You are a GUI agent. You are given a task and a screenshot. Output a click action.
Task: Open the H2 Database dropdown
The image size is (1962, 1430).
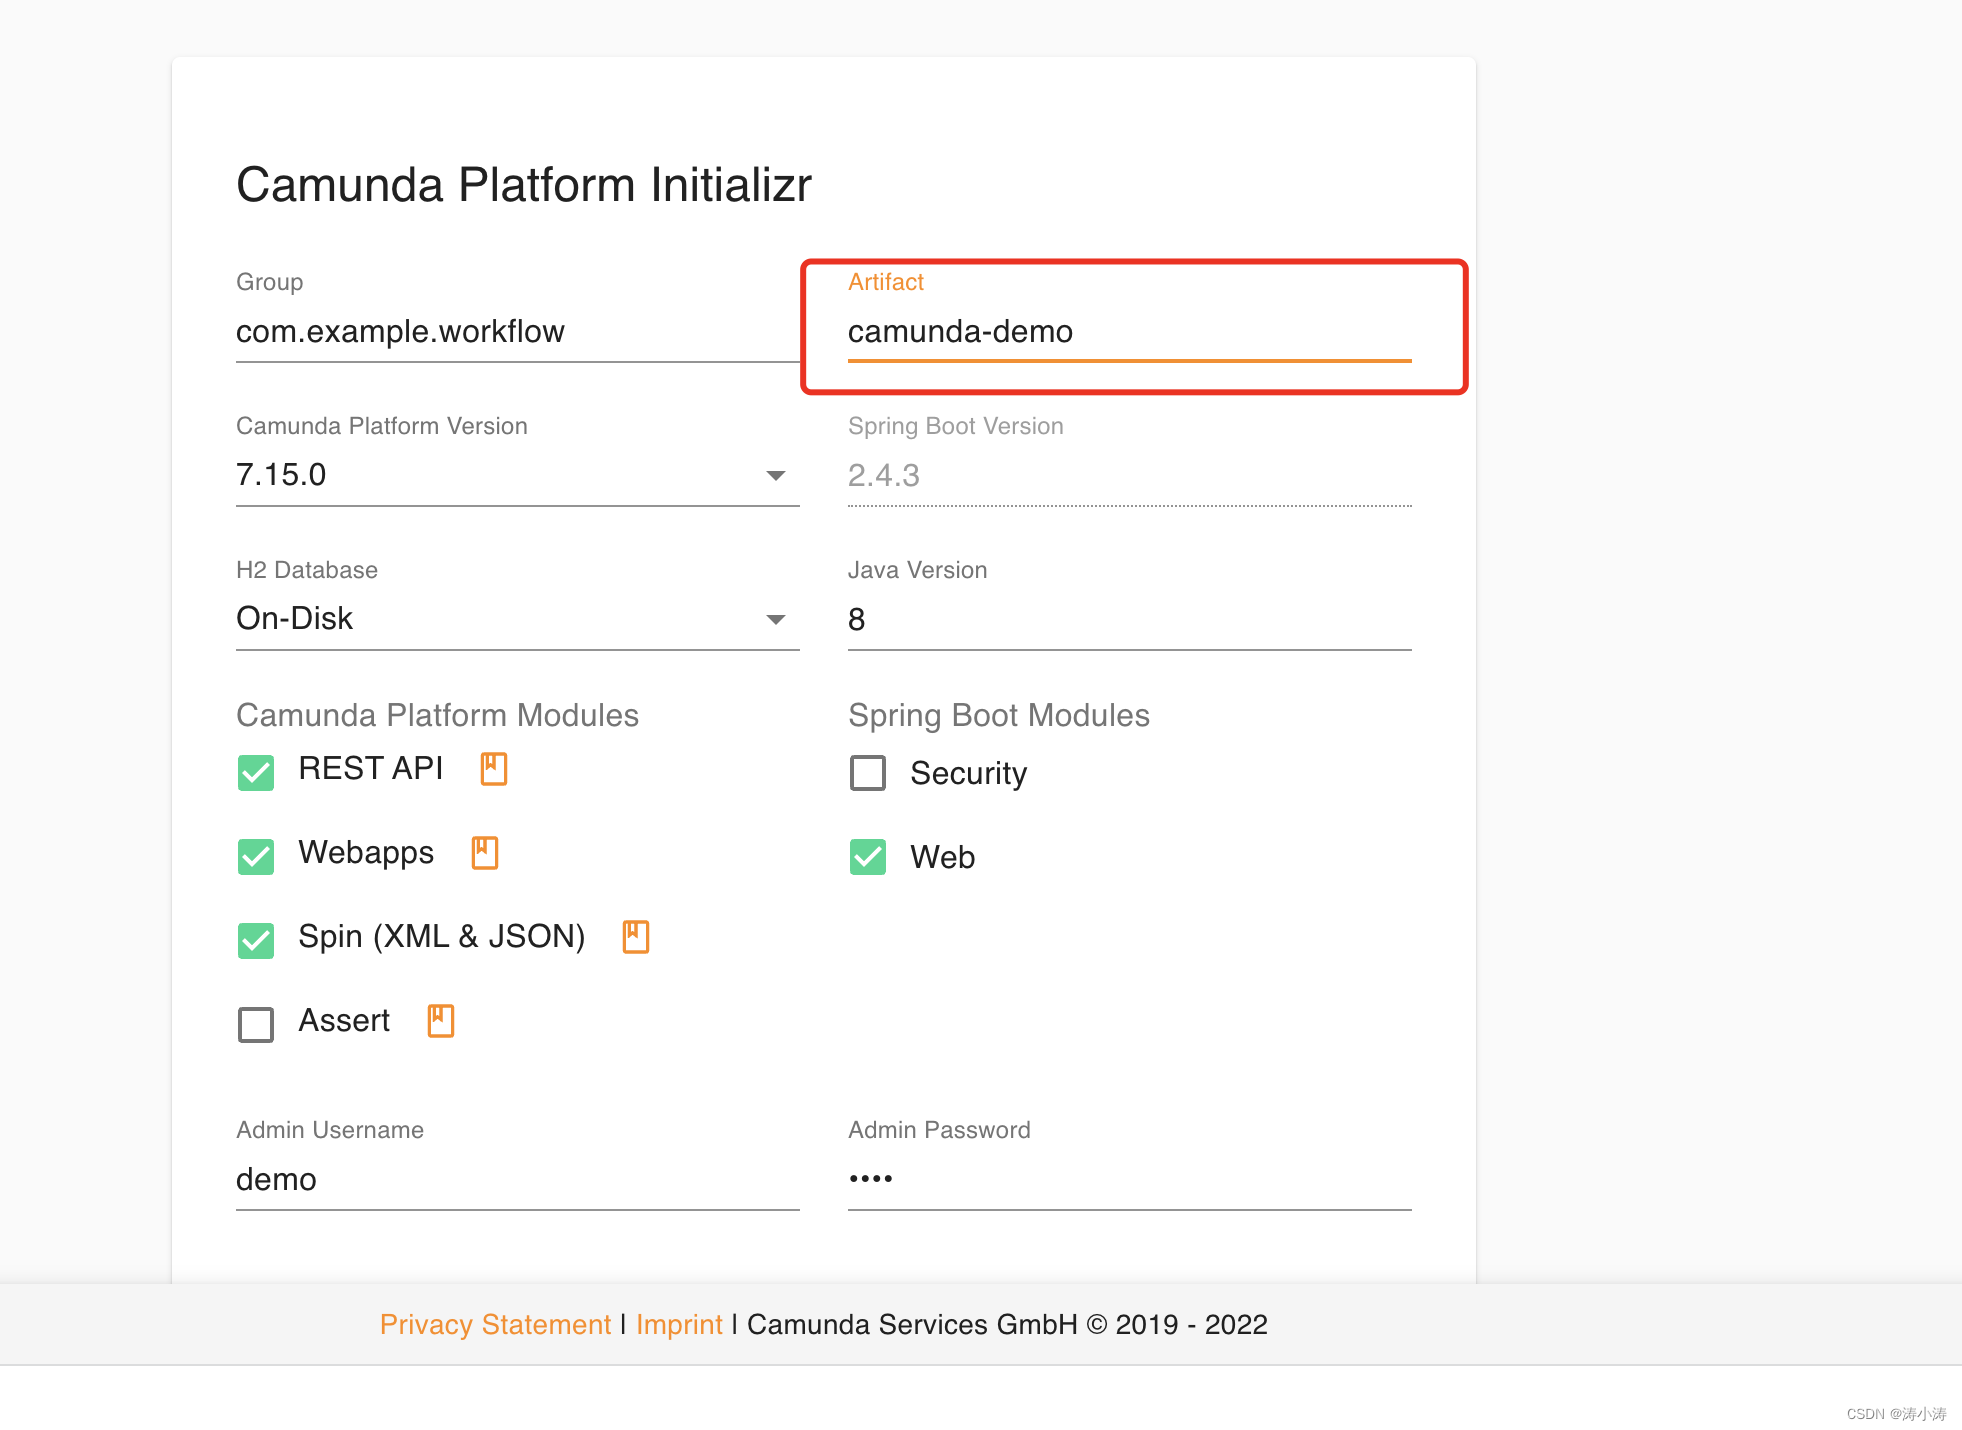point(518,619)
